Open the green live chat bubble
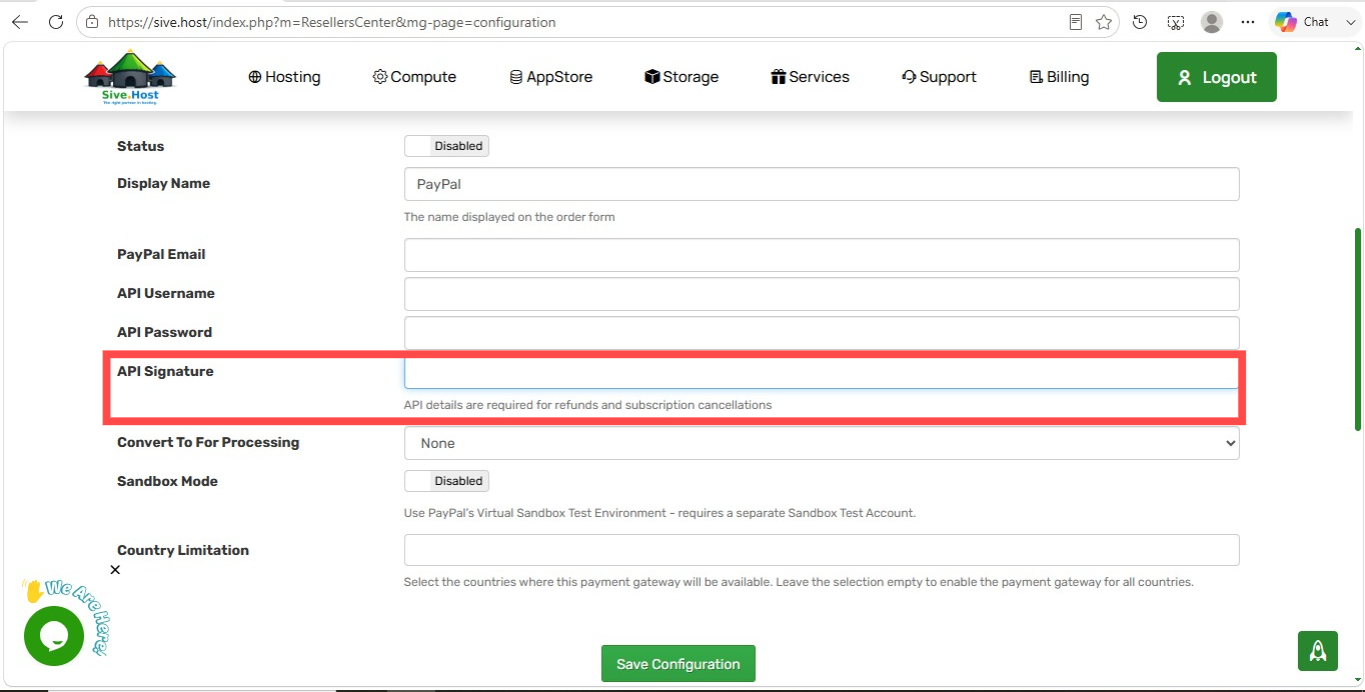 point(53,636)
